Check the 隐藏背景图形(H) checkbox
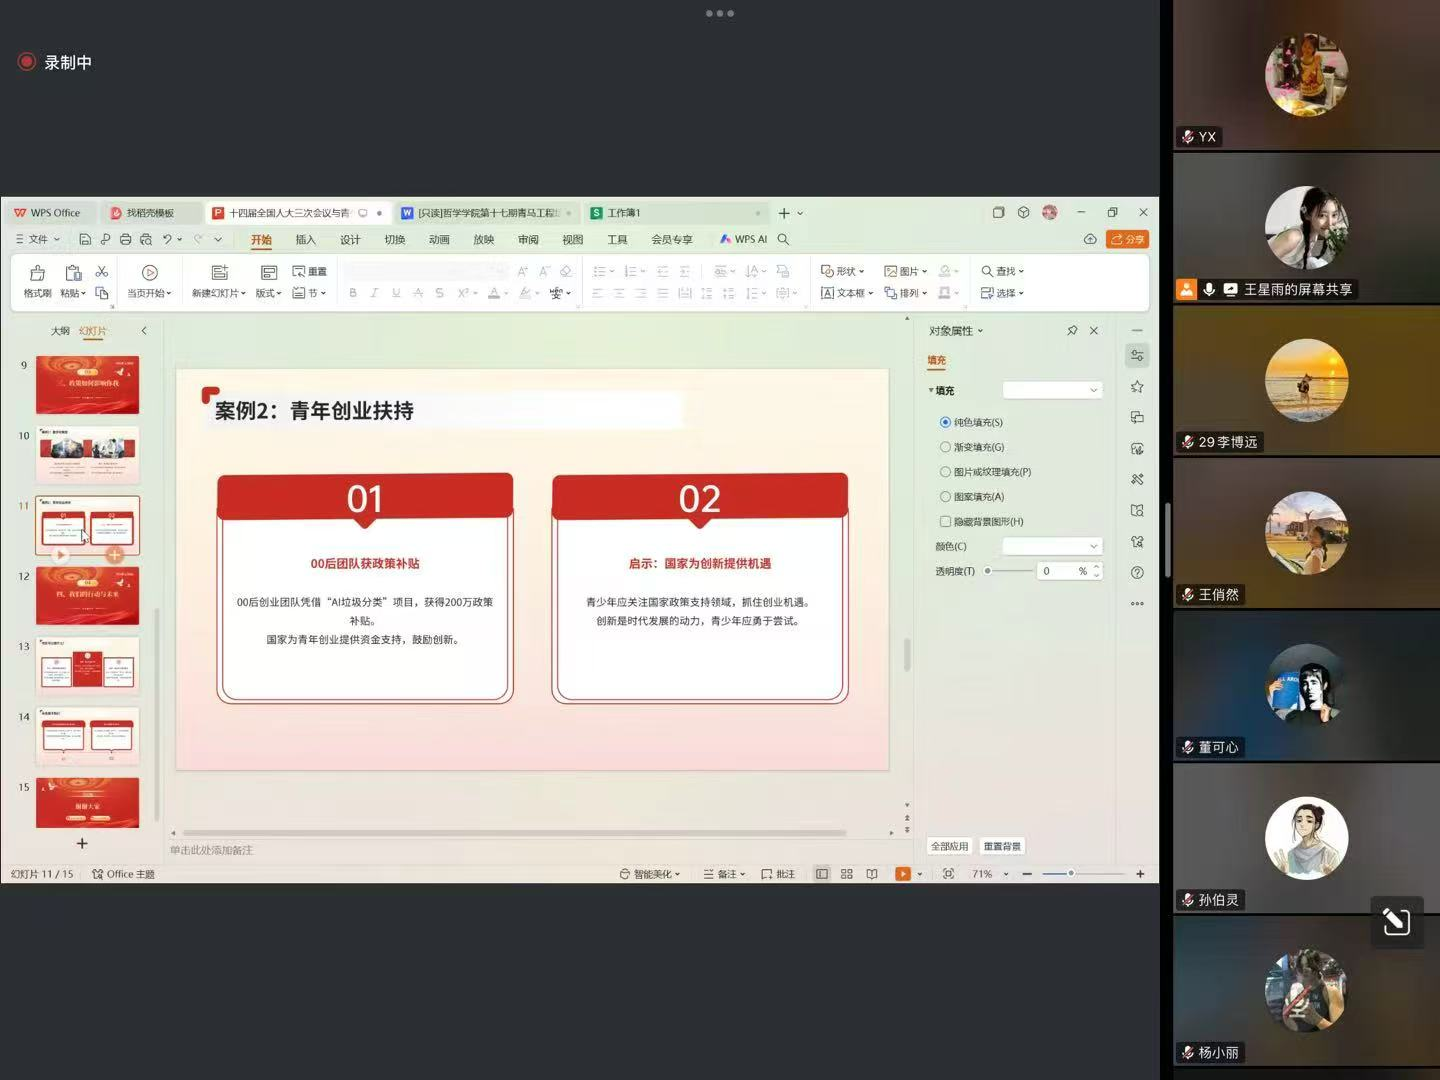Screen dimensions: 1440x1080 tap(945, 522)
